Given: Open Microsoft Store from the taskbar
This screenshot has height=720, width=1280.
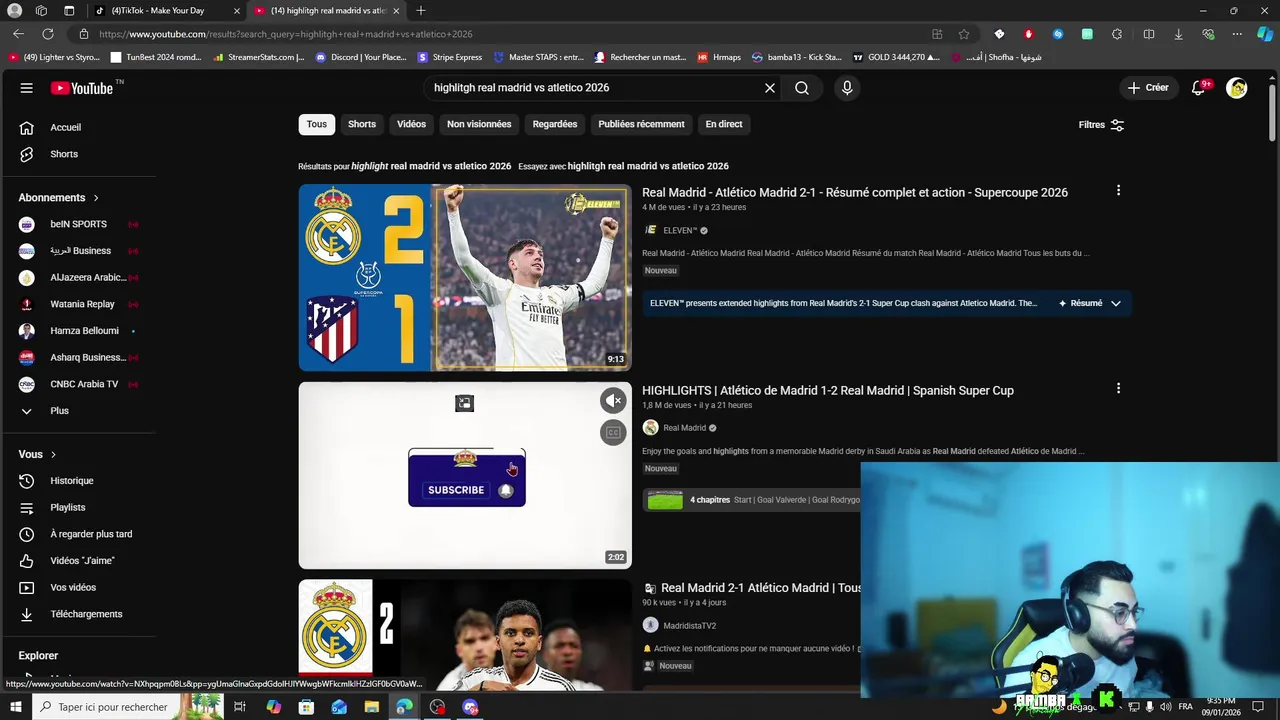Looking at the screenshot, I should [x=306, y=707].
